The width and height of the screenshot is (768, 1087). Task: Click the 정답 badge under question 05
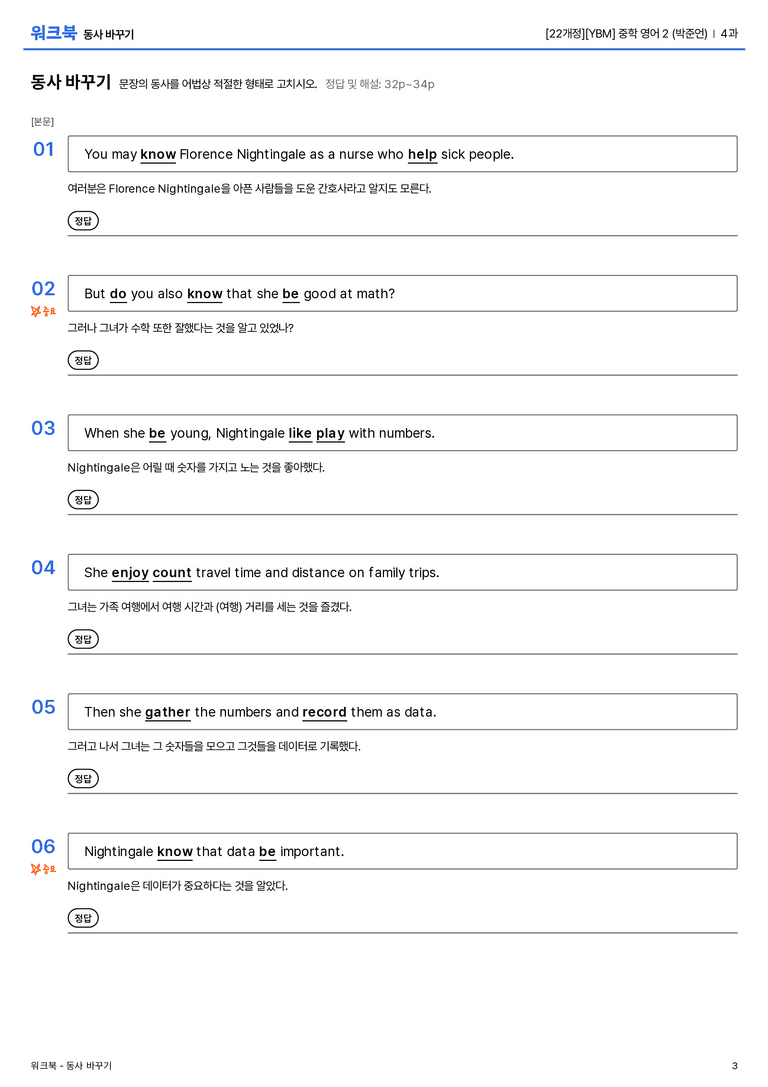tap(83, 779)
